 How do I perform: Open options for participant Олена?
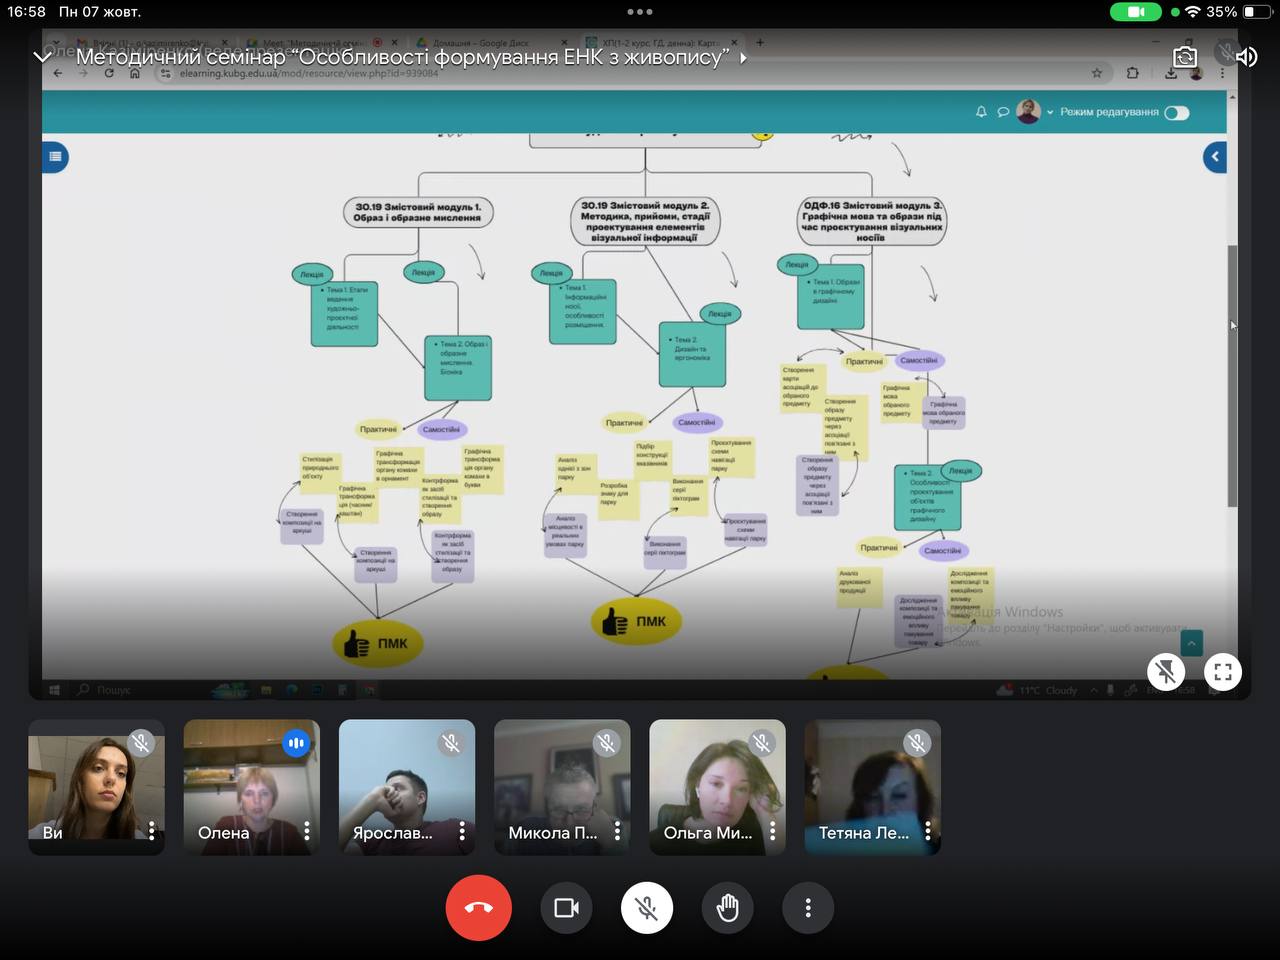(307, 831)
